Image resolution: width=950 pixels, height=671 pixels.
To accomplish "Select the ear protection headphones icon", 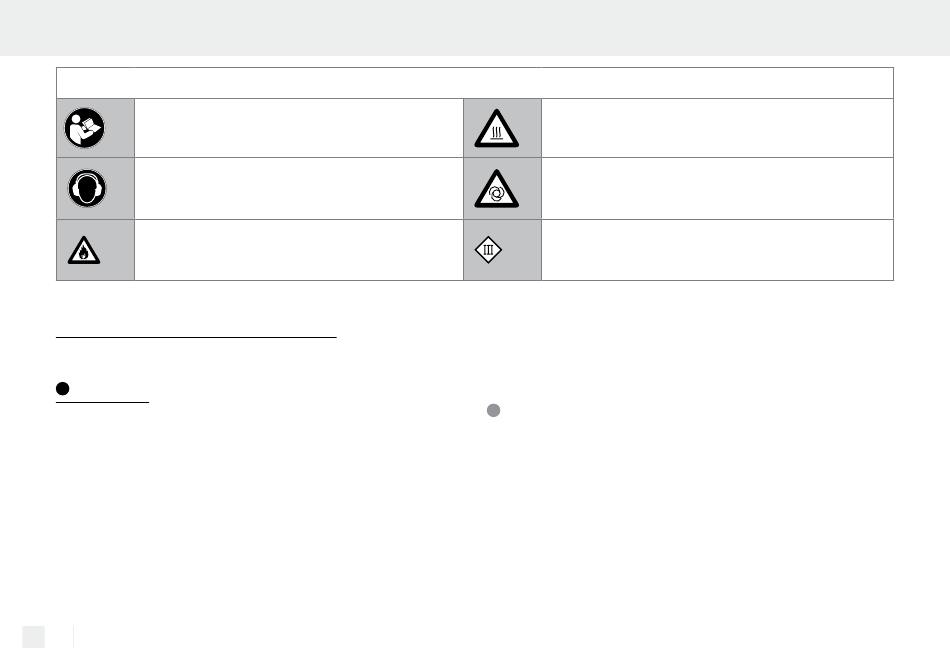I will point(87,188).
